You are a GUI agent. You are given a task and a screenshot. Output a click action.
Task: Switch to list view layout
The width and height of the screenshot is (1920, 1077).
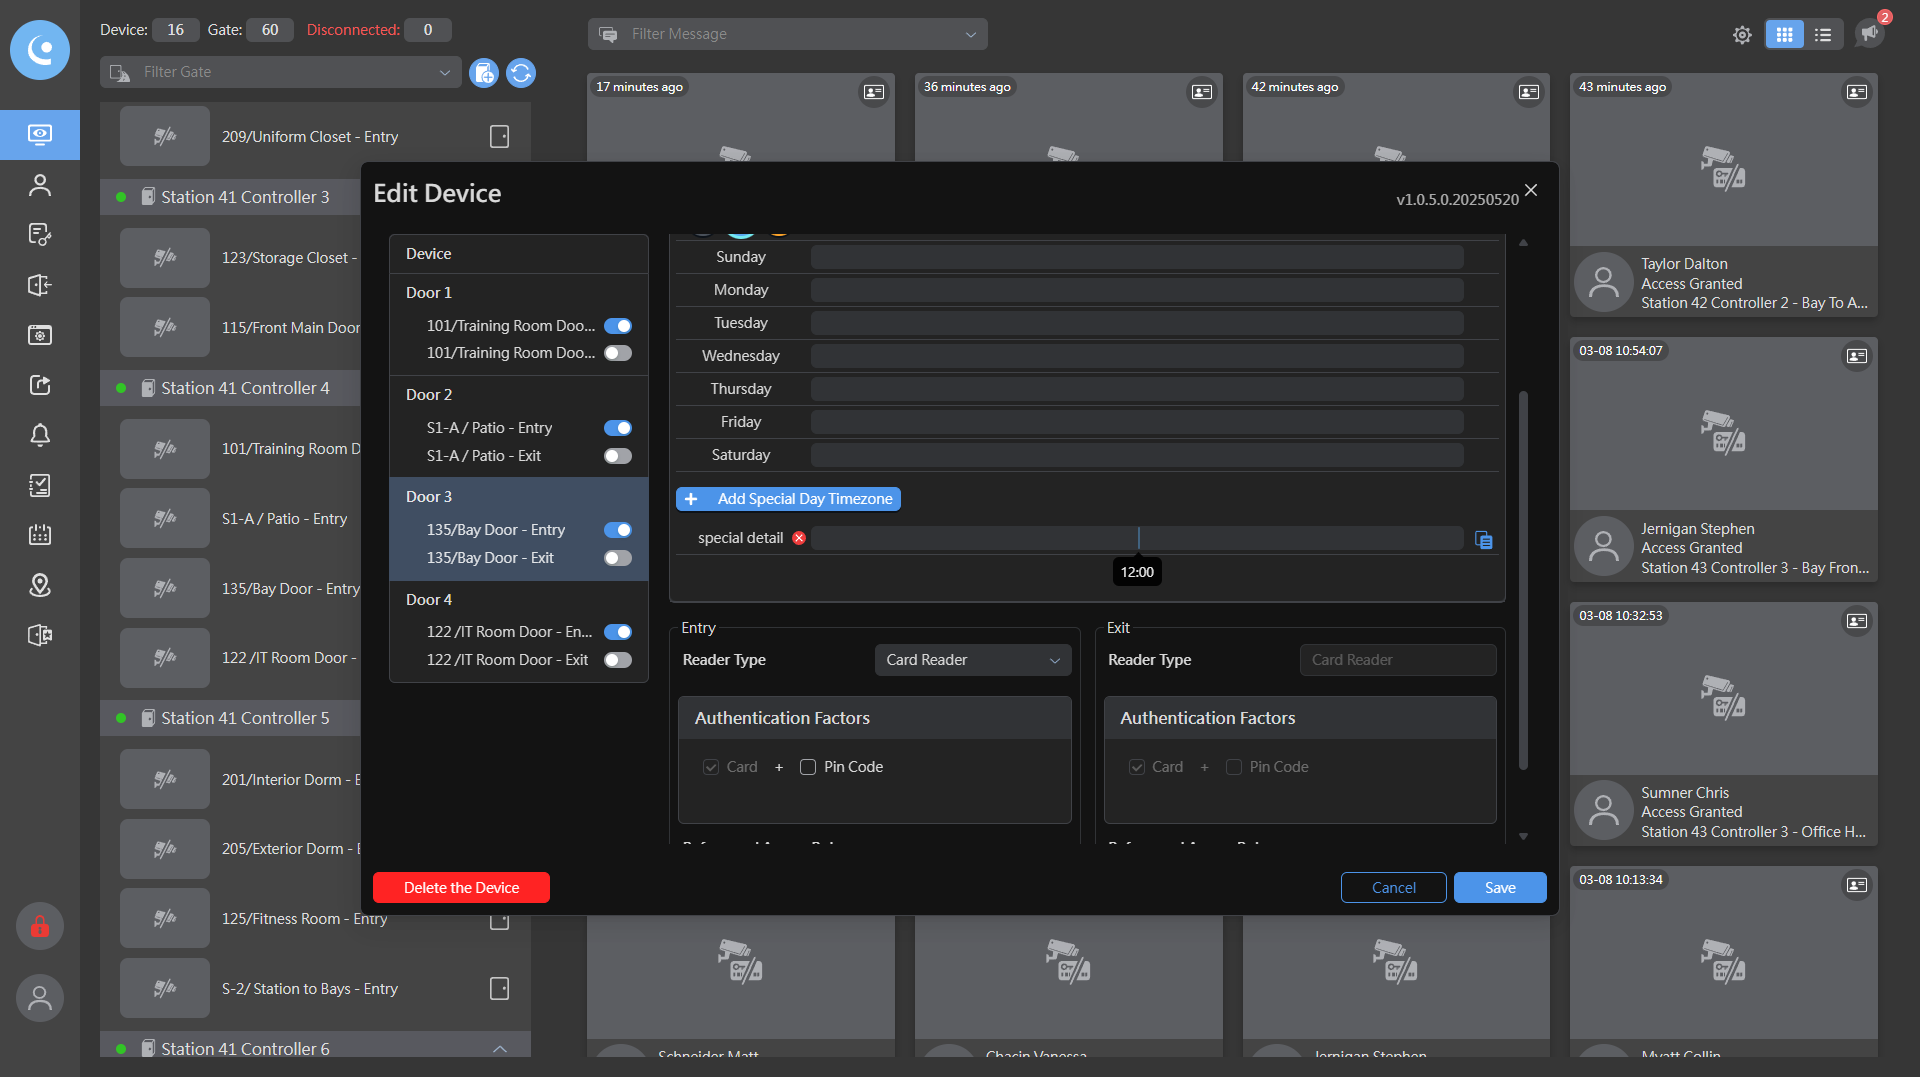[1823, 35]
